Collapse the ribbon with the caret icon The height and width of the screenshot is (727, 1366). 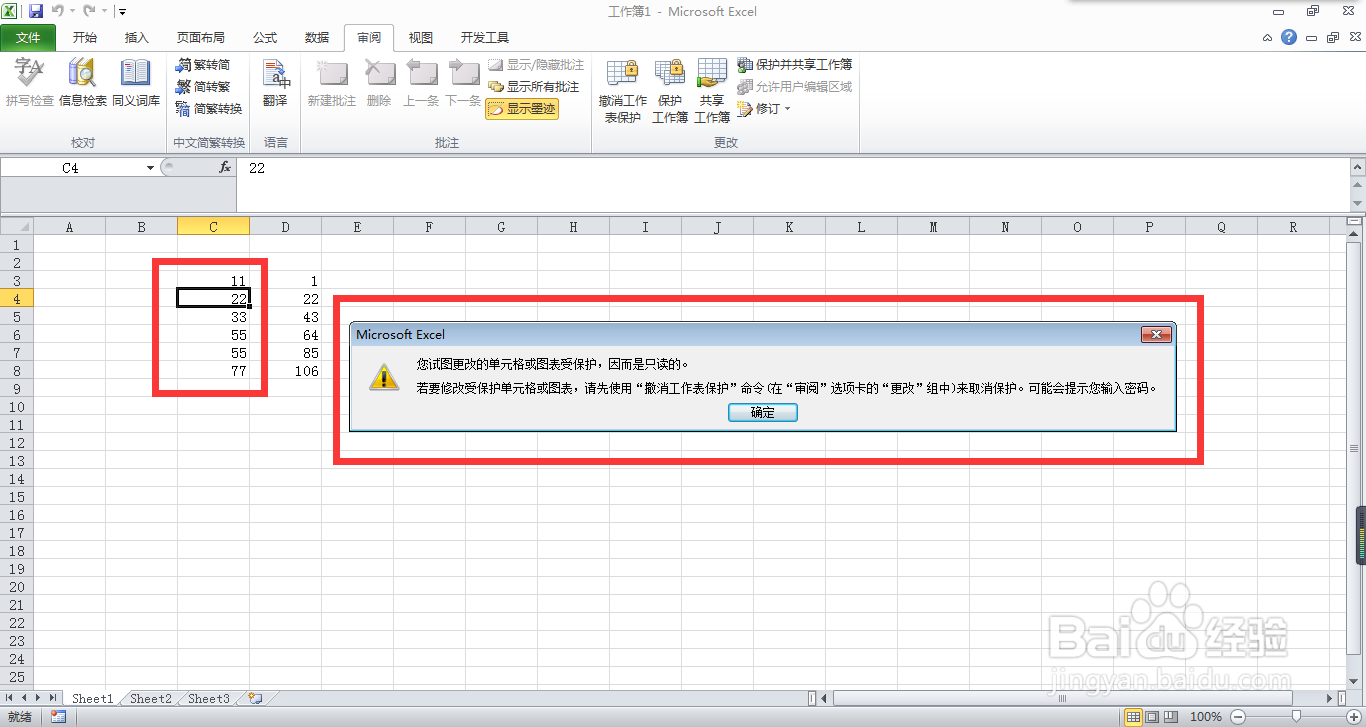(x=1268, y=38)
